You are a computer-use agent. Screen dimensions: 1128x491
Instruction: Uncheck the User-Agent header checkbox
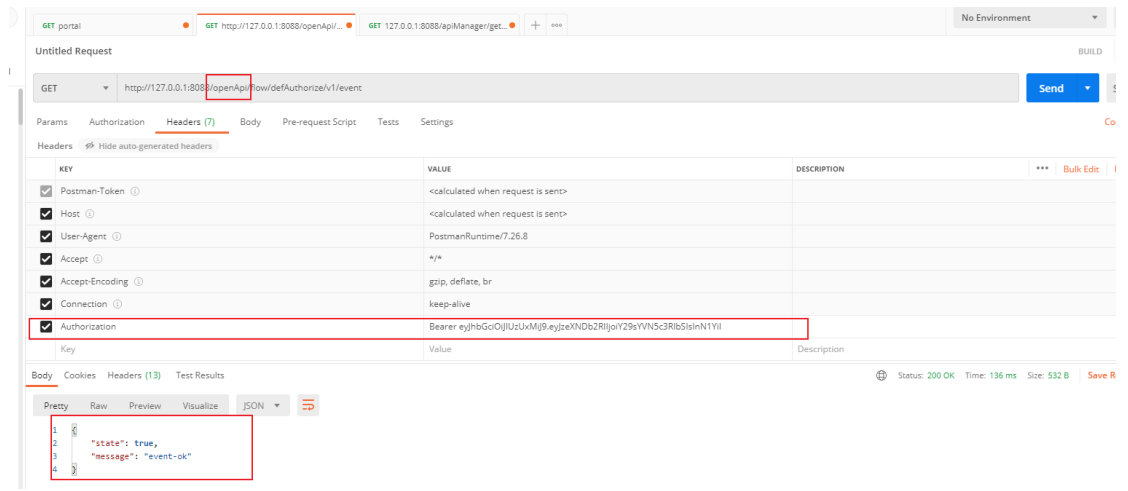click(45, 236)
